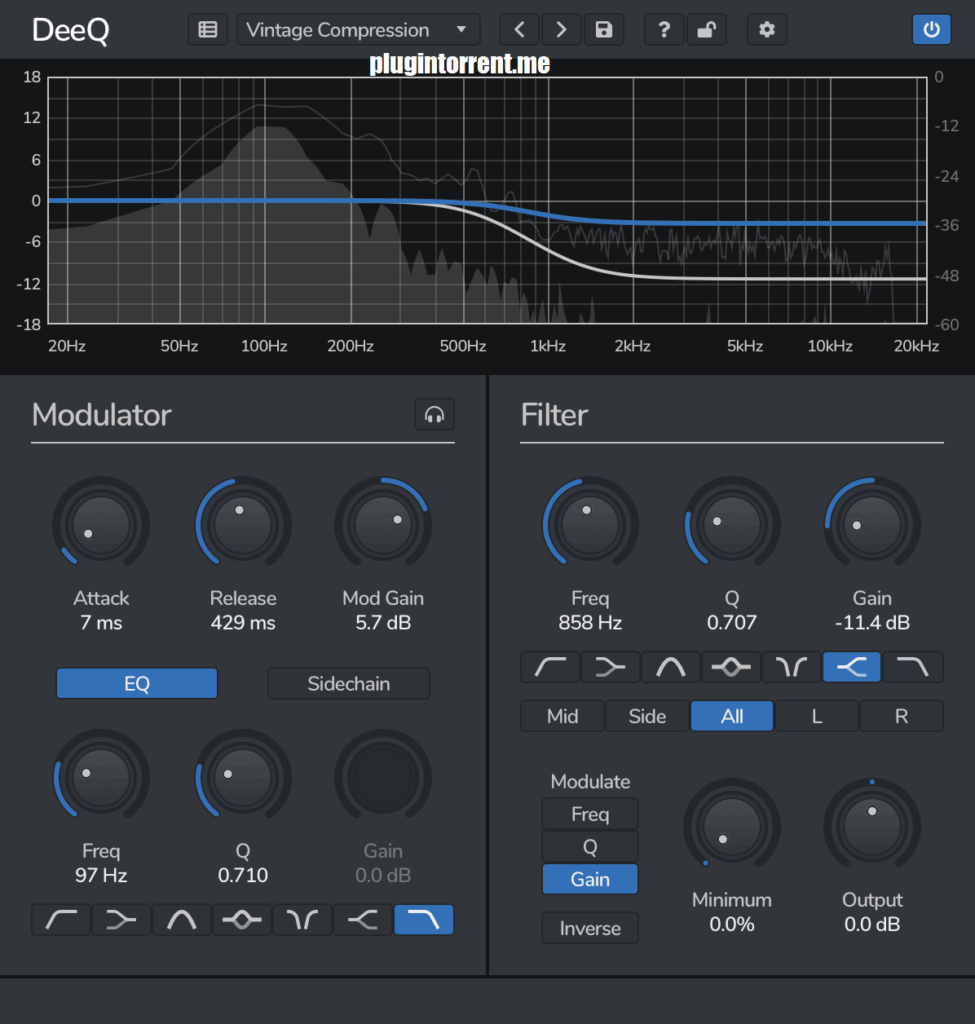The width and height of the screenshot is (975, 1024).
Task: Toggle the padlock lock icon
Action: [707, 29]
